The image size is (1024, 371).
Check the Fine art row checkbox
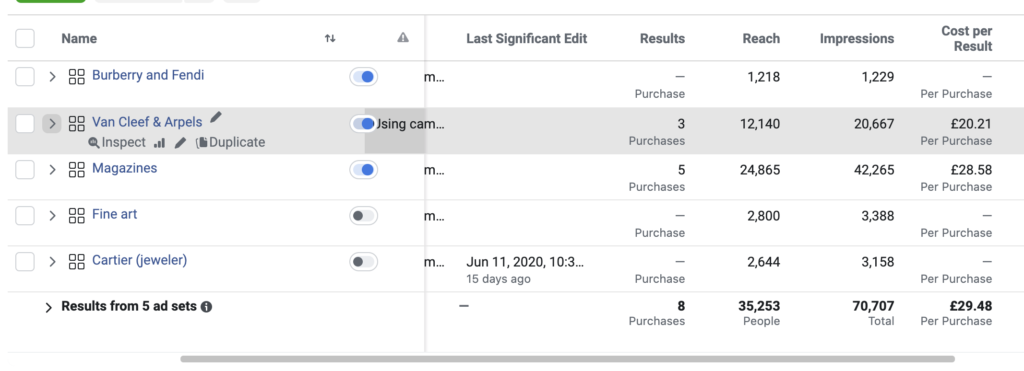click(25, 216)
